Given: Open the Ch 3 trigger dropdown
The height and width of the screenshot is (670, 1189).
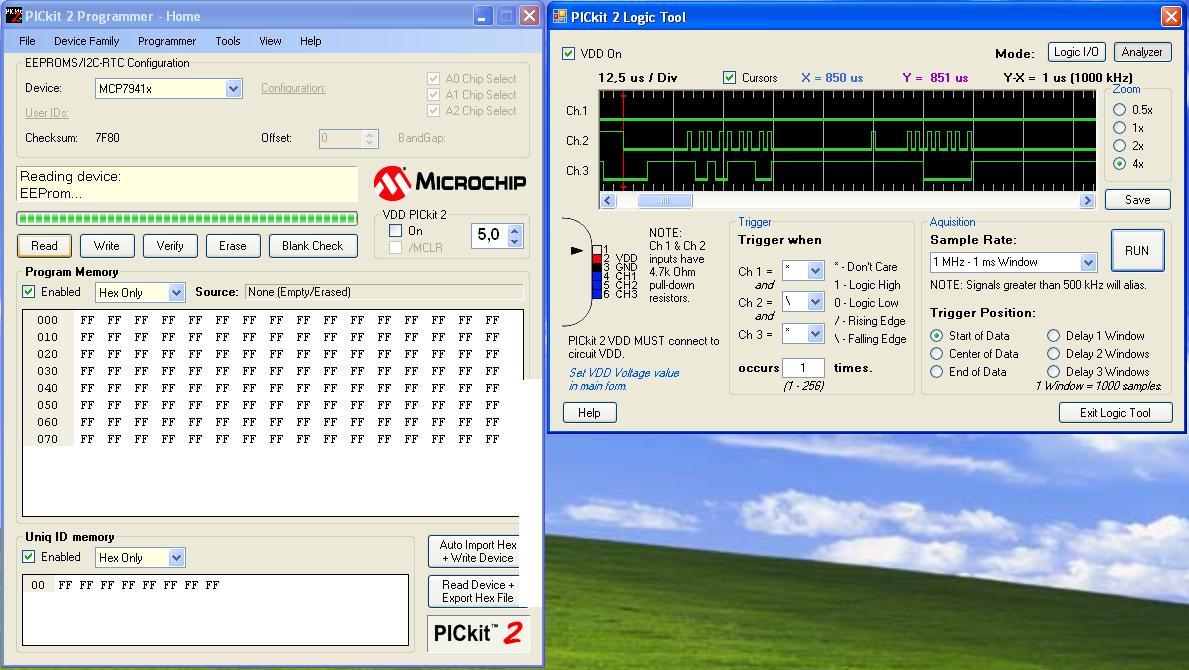Looking at the screenshot, I should 815,333.
